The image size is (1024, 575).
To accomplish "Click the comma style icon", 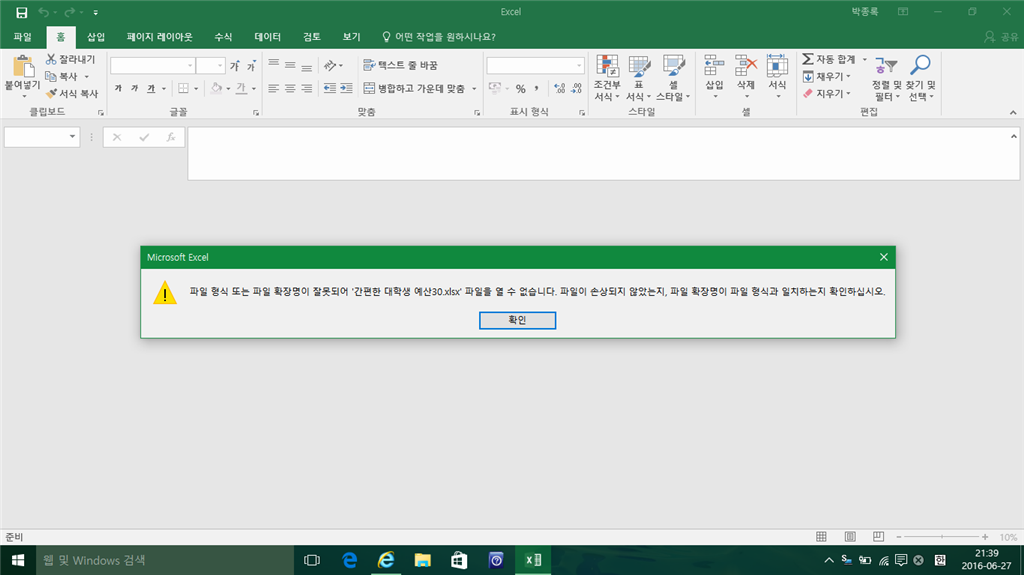I will click(x=536, y=88).
